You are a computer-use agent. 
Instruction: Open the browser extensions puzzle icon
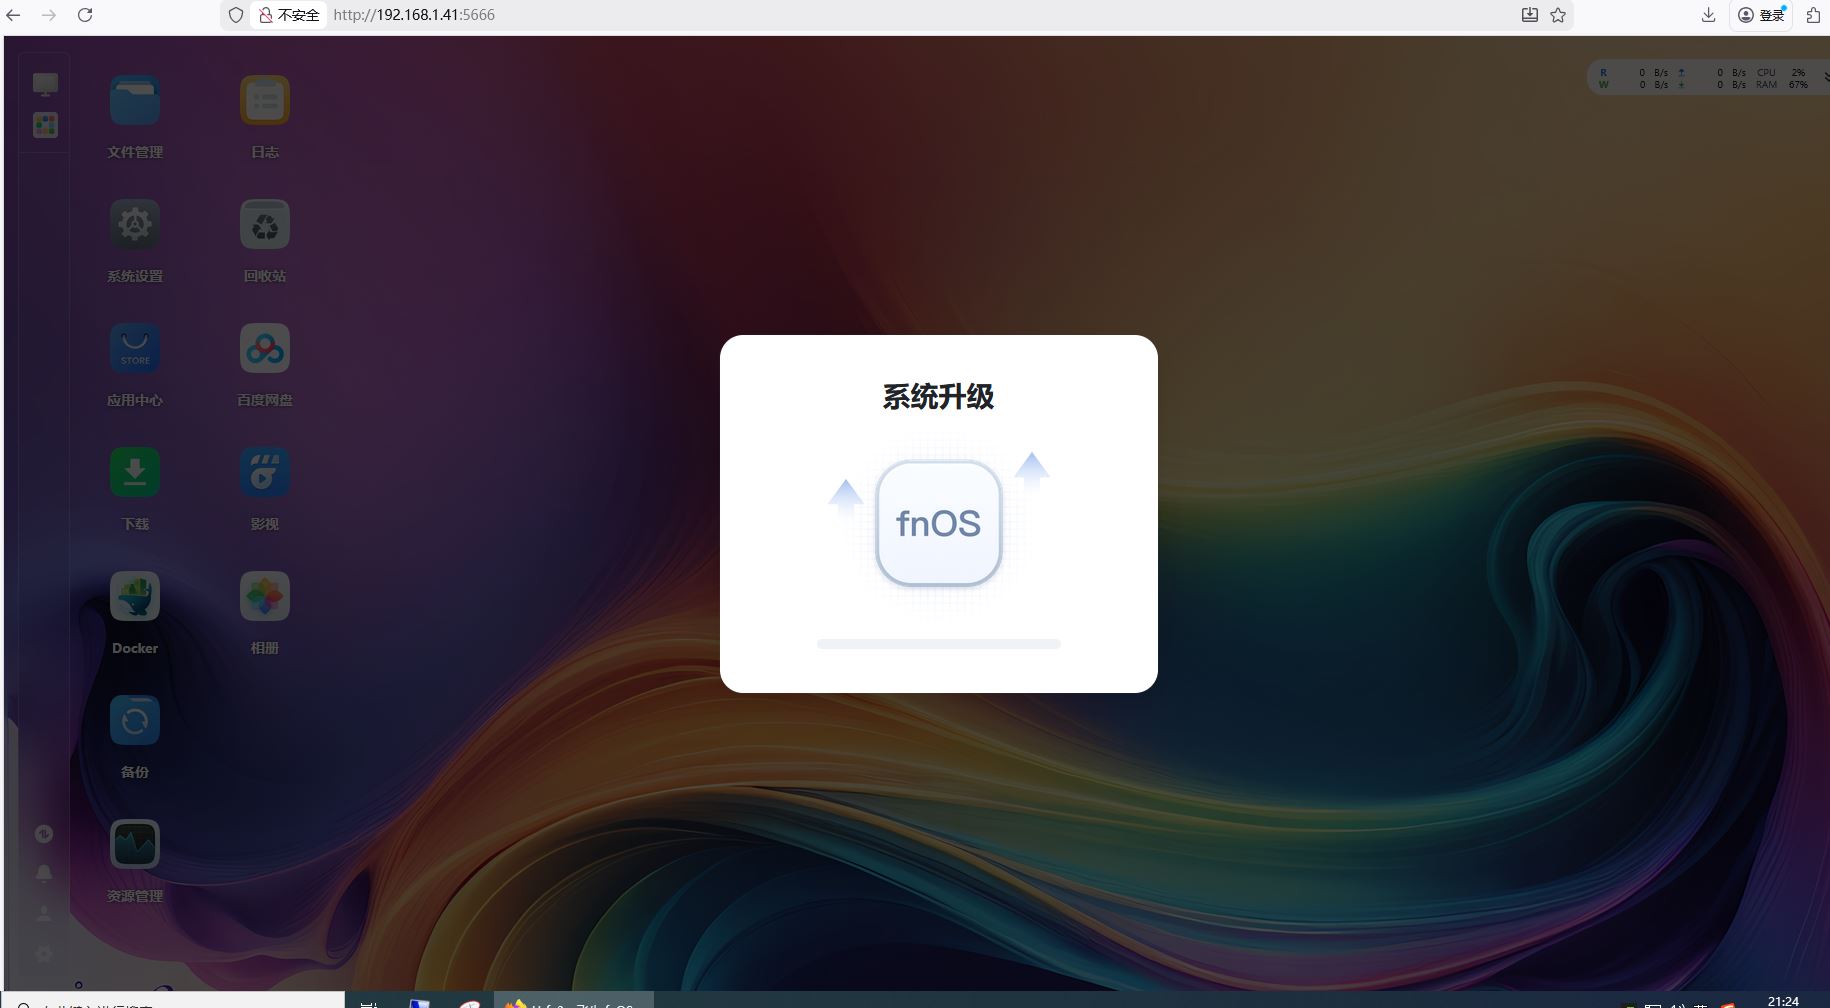pos(1813,15)
